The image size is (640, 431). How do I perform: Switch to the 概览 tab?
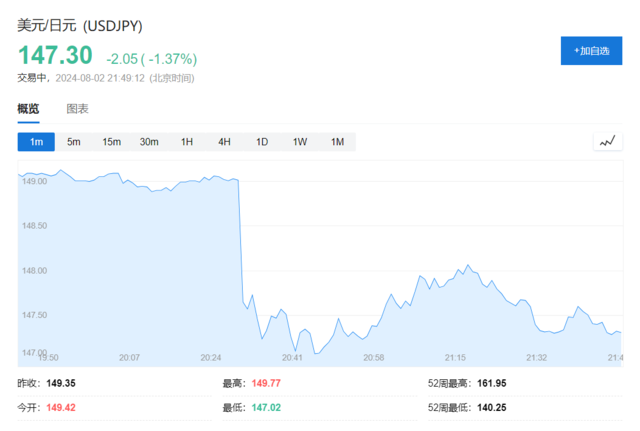pyautogui.click(x=28, y=109)
